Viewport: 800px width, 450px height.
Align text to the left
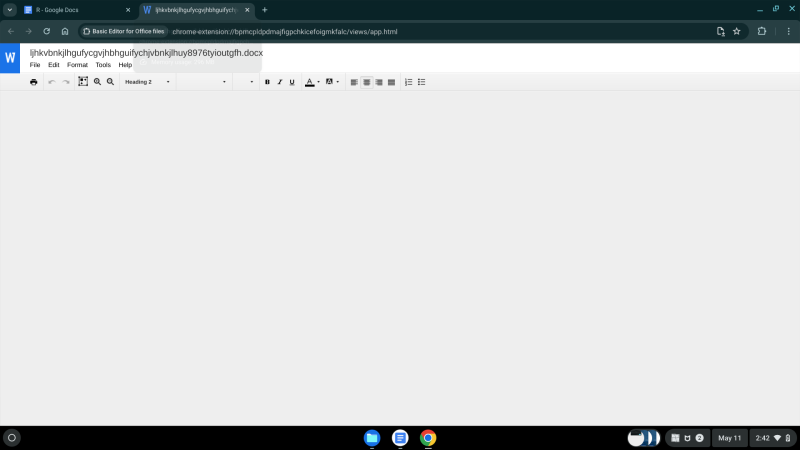tap(354, 82)
